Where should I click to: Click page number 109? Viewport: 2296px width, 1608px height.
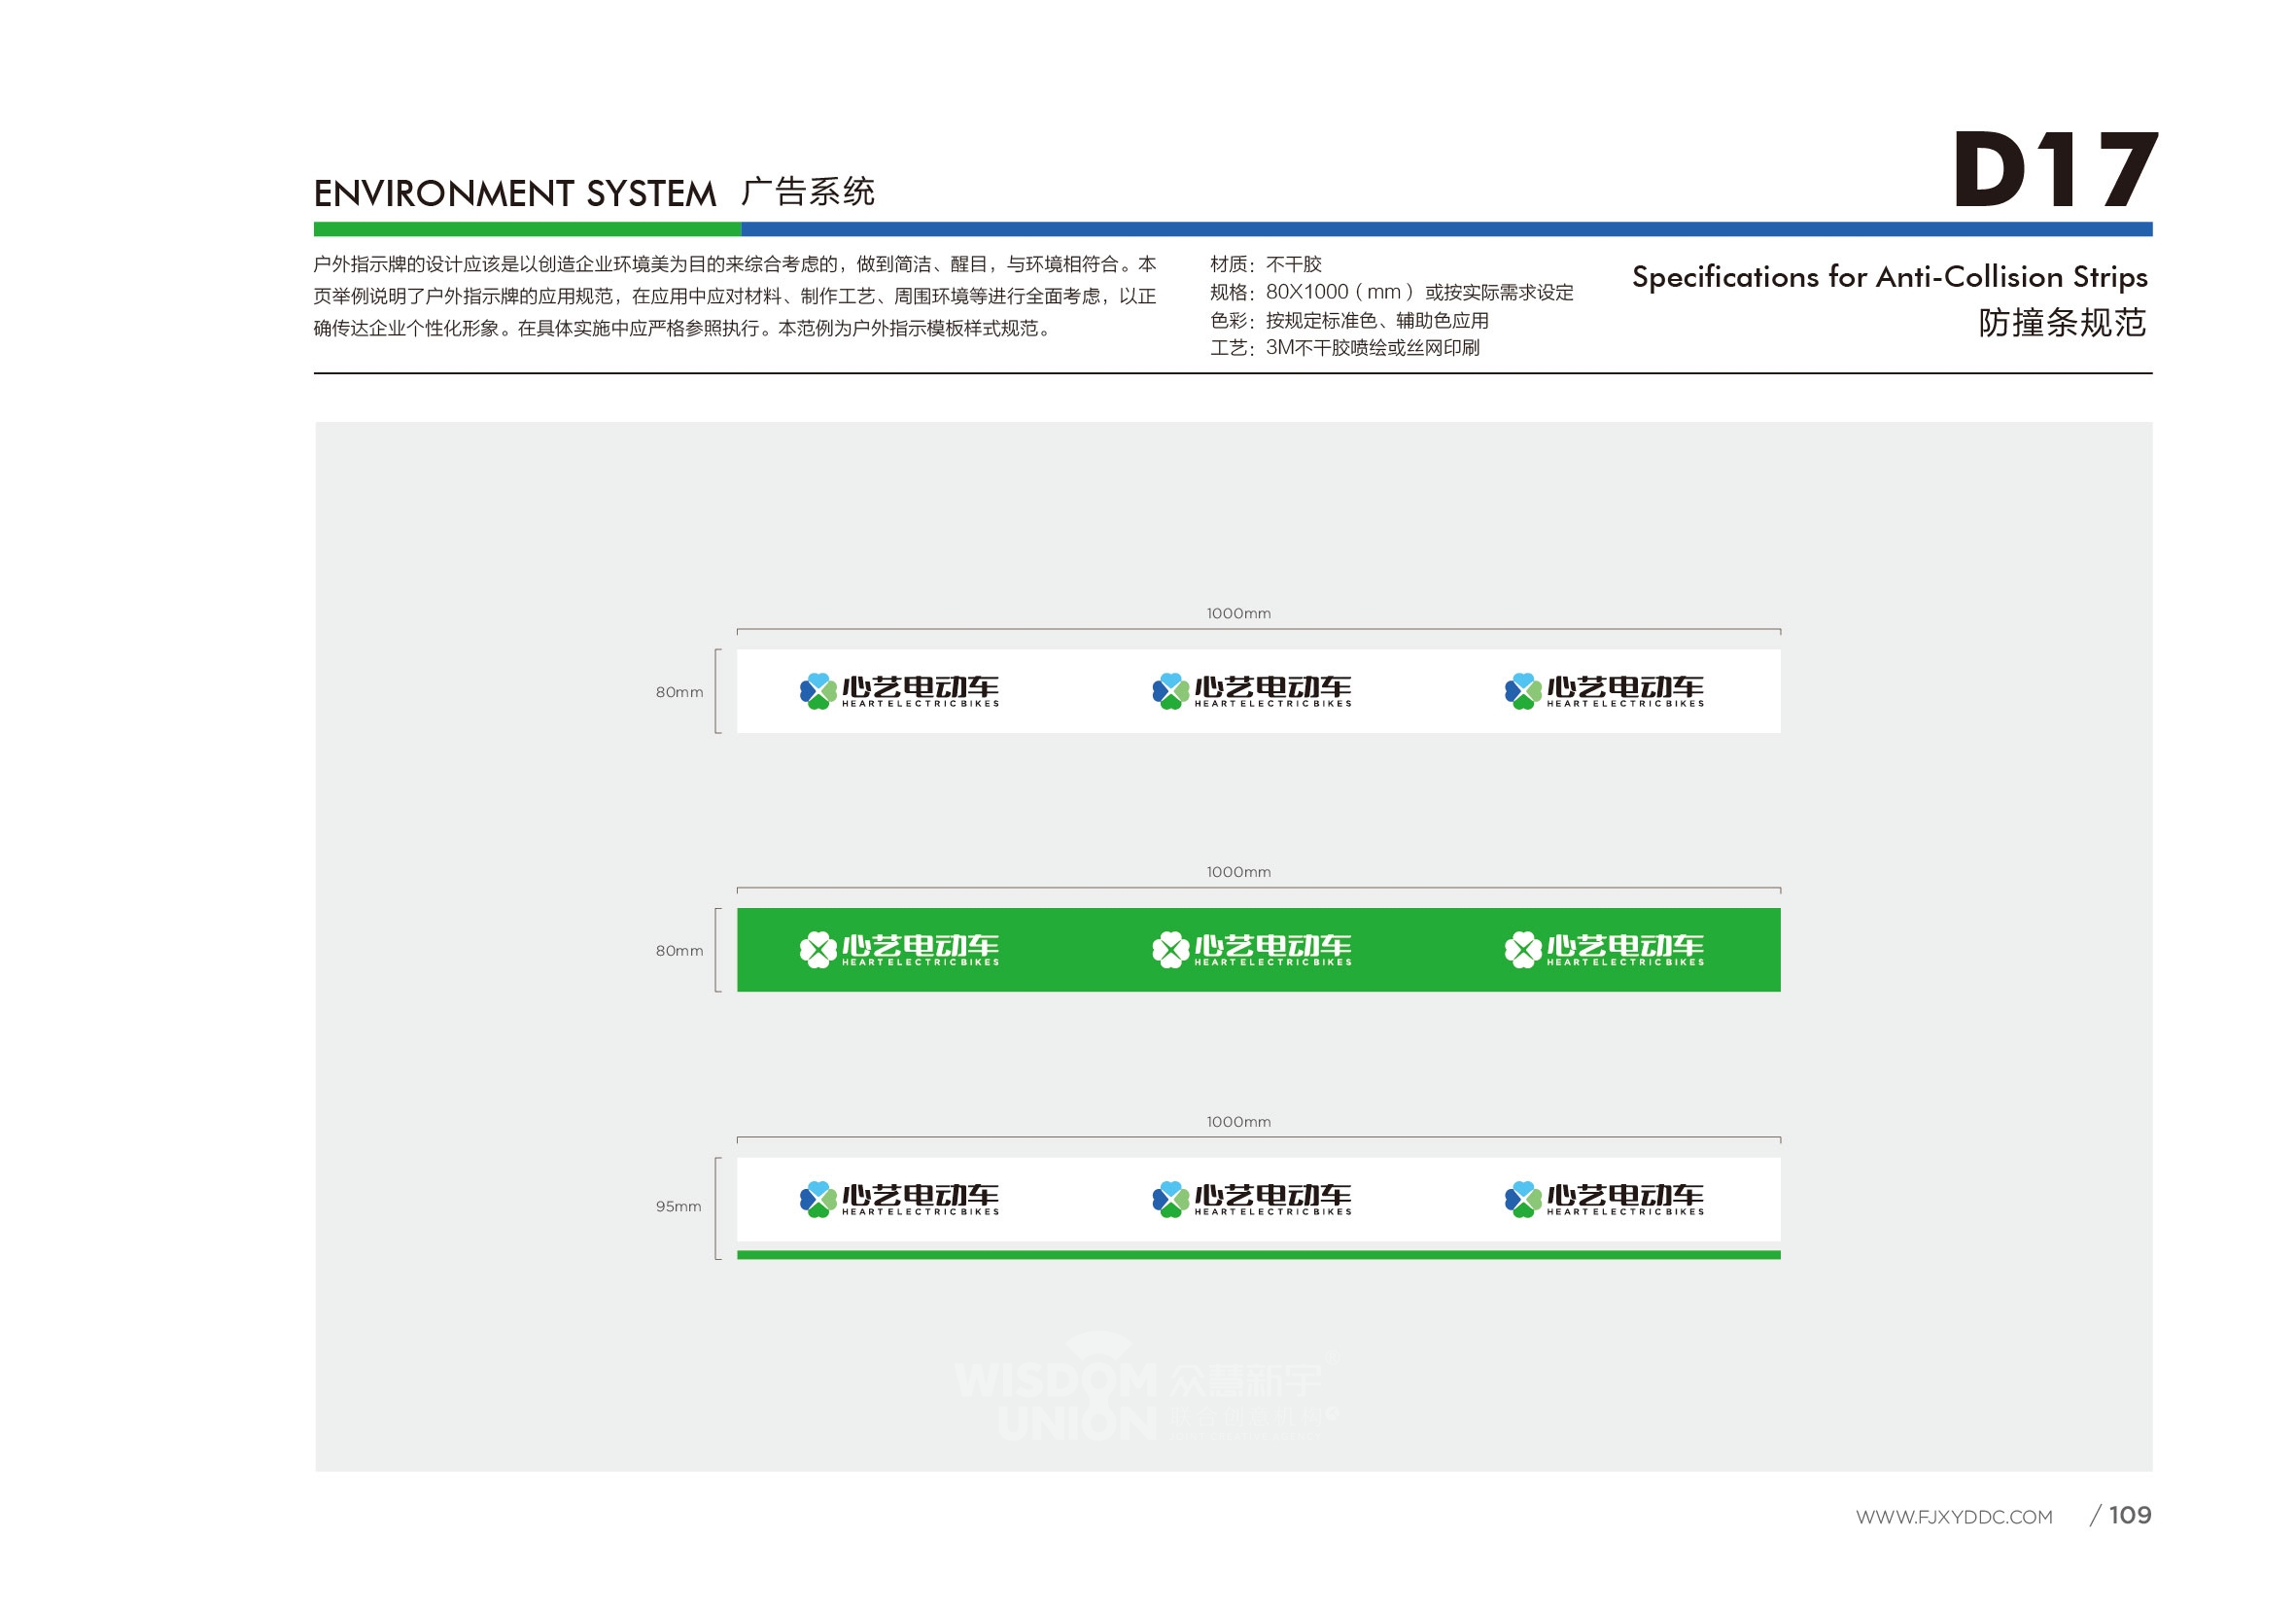tap(2130, 1515)
